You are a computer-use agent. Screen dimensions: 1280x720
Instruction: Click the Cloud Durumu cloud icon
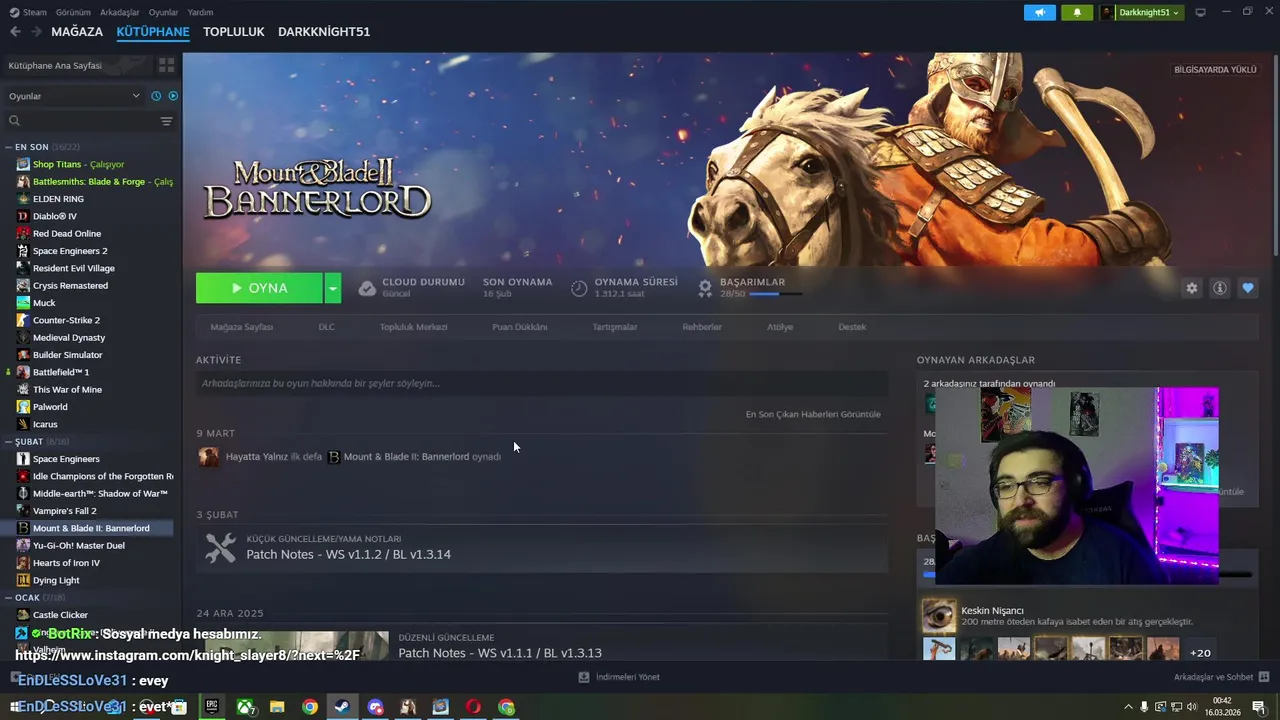[367, 288]
